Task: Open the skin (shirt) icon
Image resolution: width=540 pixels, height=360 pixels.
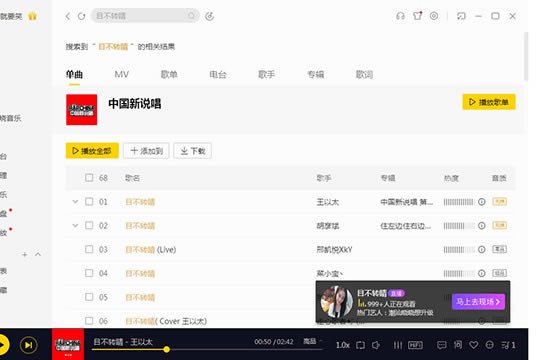Action: pos(417,16)
